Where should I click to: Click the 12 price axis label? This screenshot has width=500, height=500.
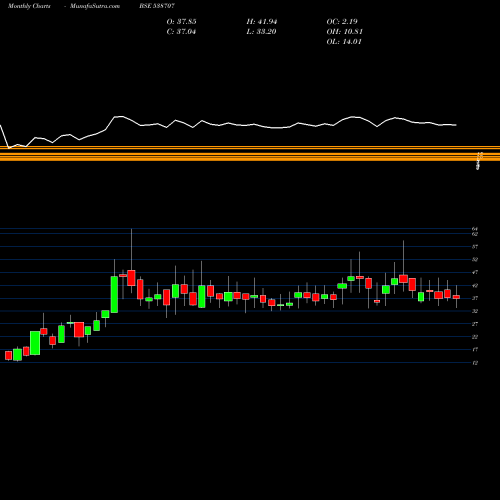coord(475,363)
